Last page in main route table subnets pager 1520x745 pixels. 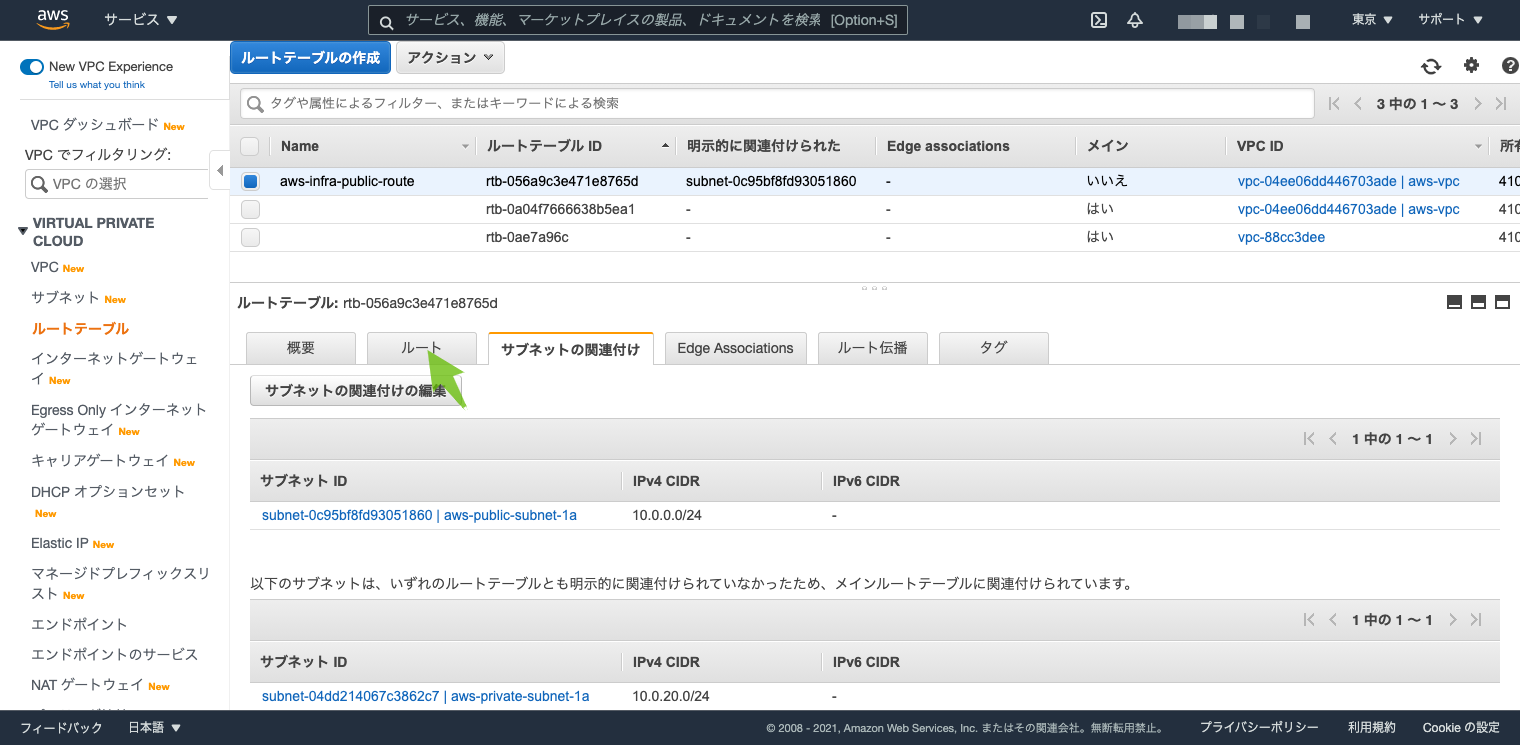(x=1476, y=620)
